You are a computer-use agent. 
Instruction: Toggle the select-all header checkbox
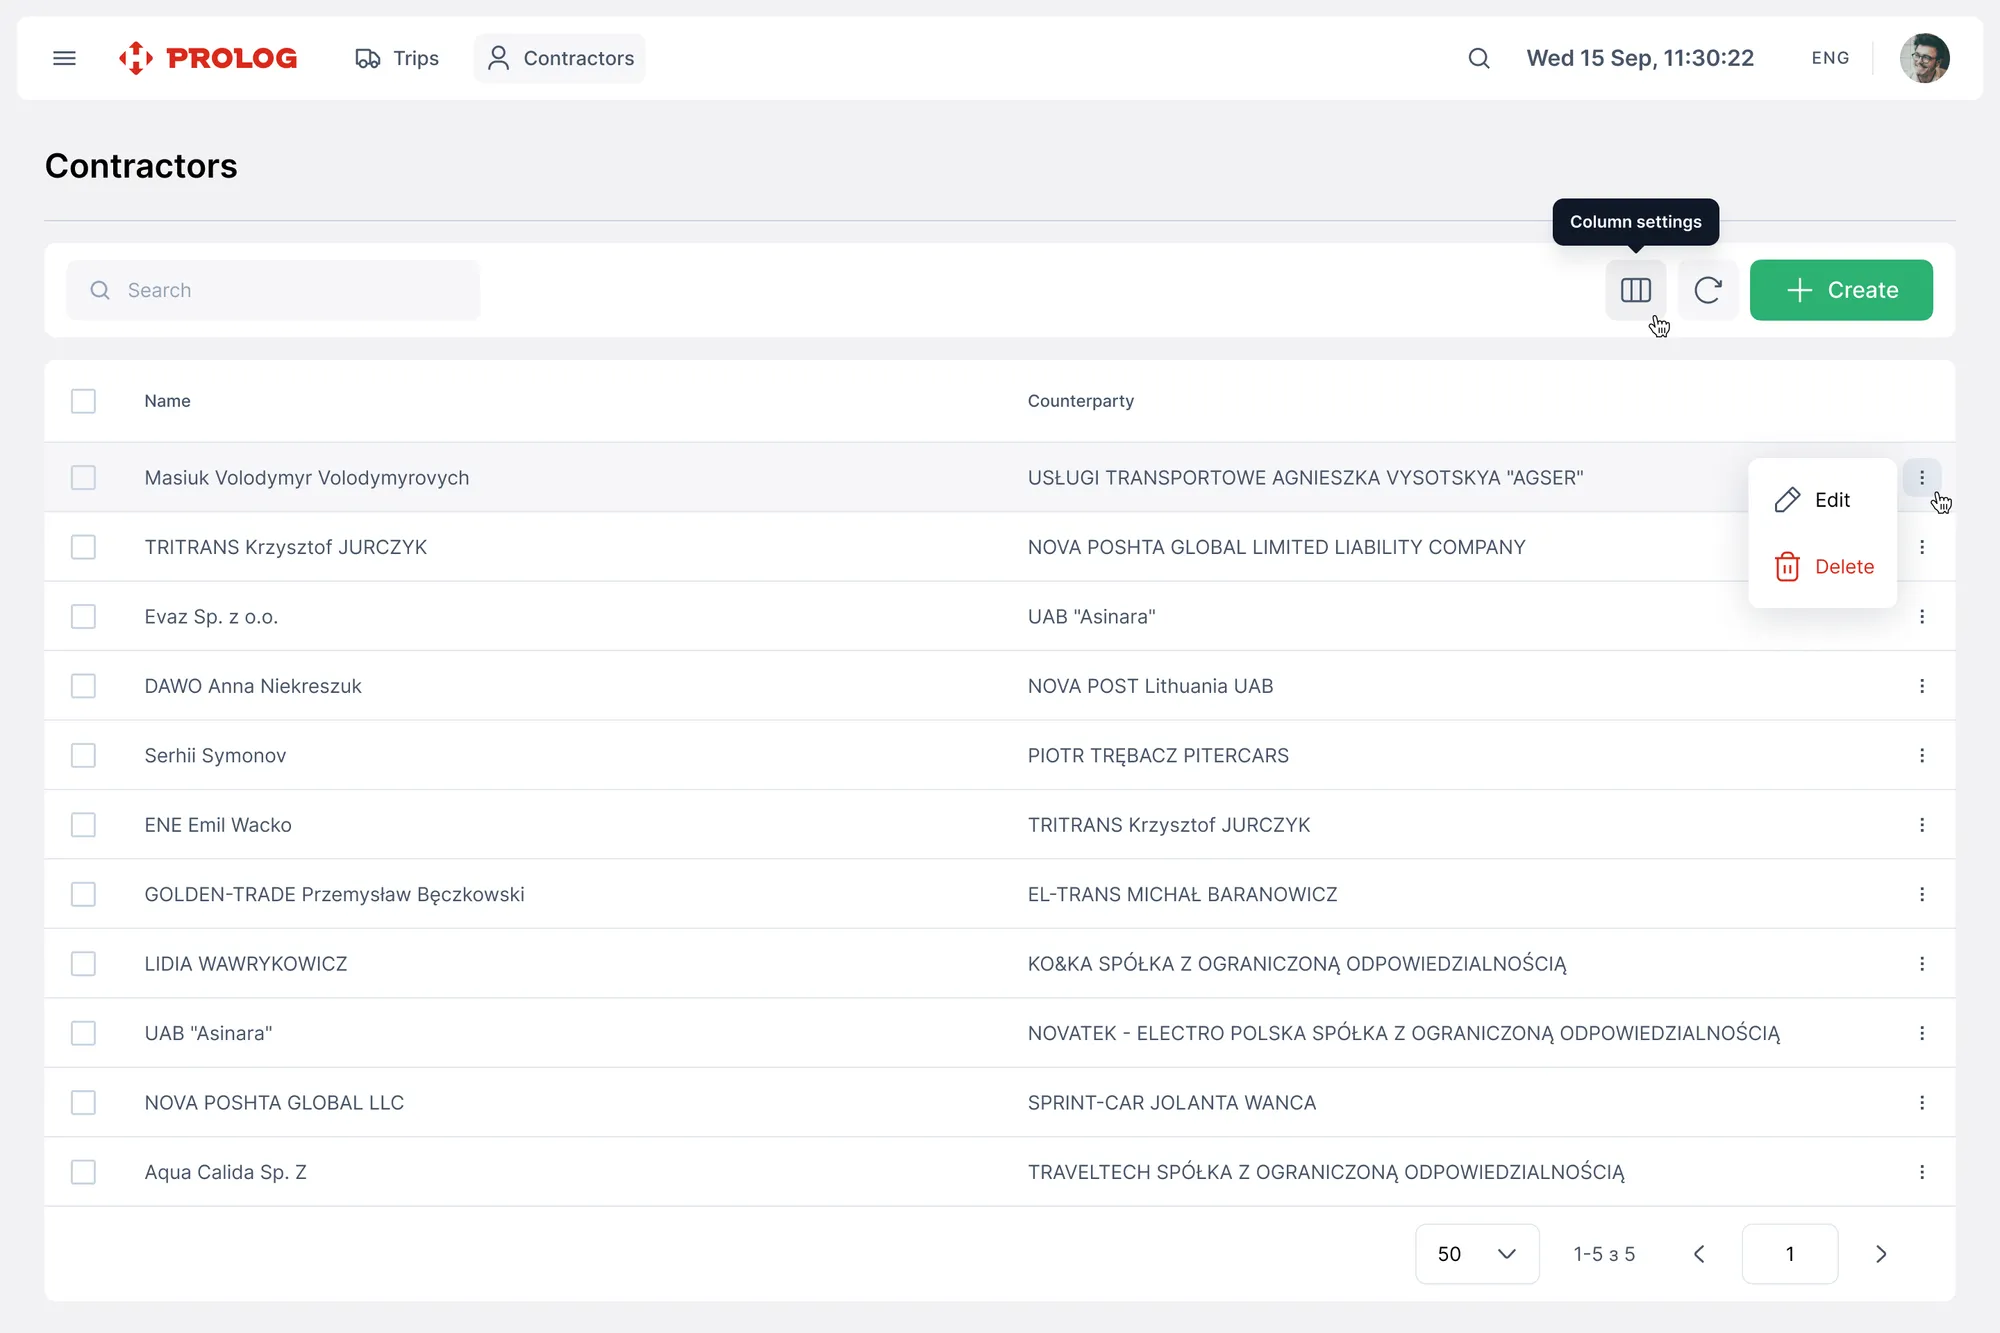(83, 401)
